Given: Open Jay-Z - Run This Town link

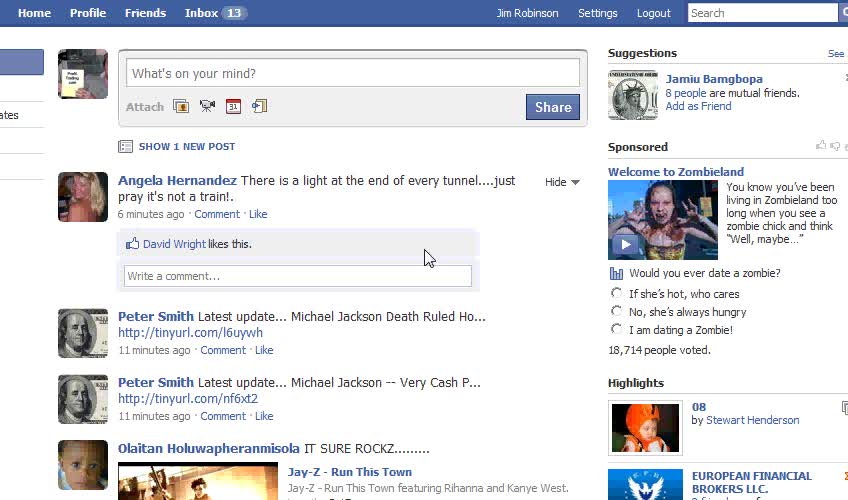Looking at the screenshot, I should [x=350, y=472].
